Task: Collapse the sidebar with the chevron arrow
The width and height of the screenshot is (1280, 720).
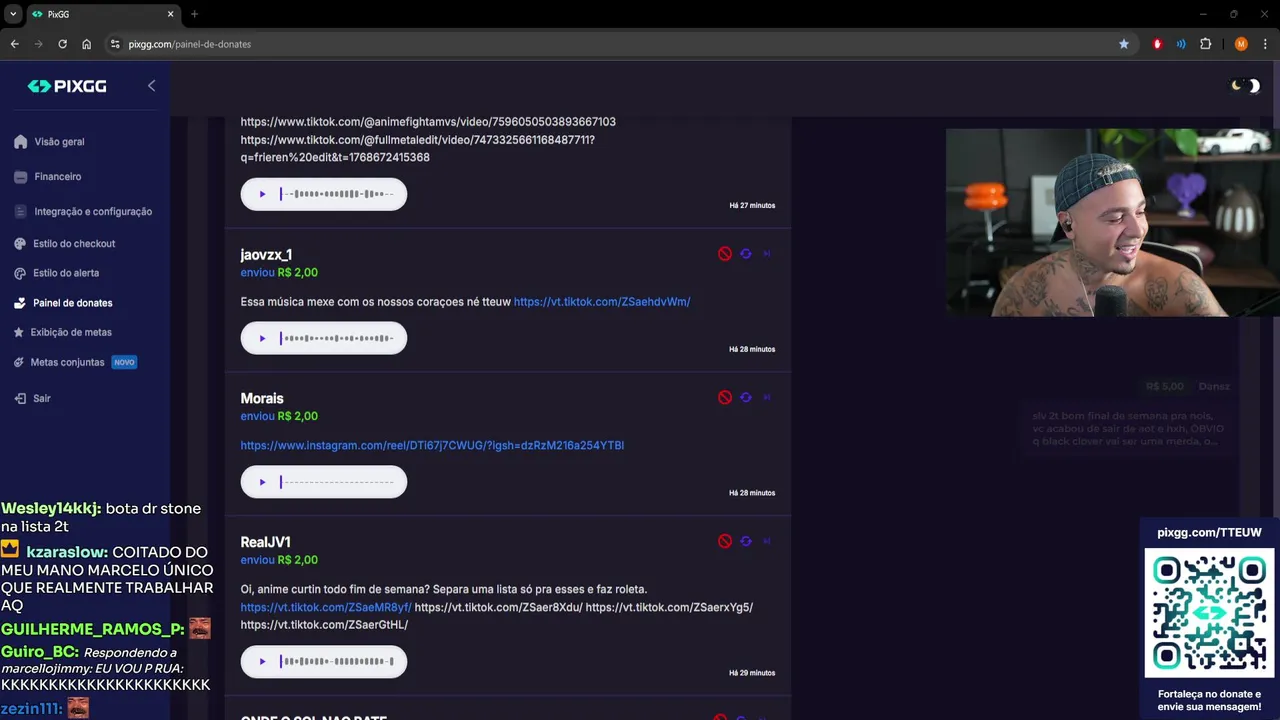Action: point(152,86)
